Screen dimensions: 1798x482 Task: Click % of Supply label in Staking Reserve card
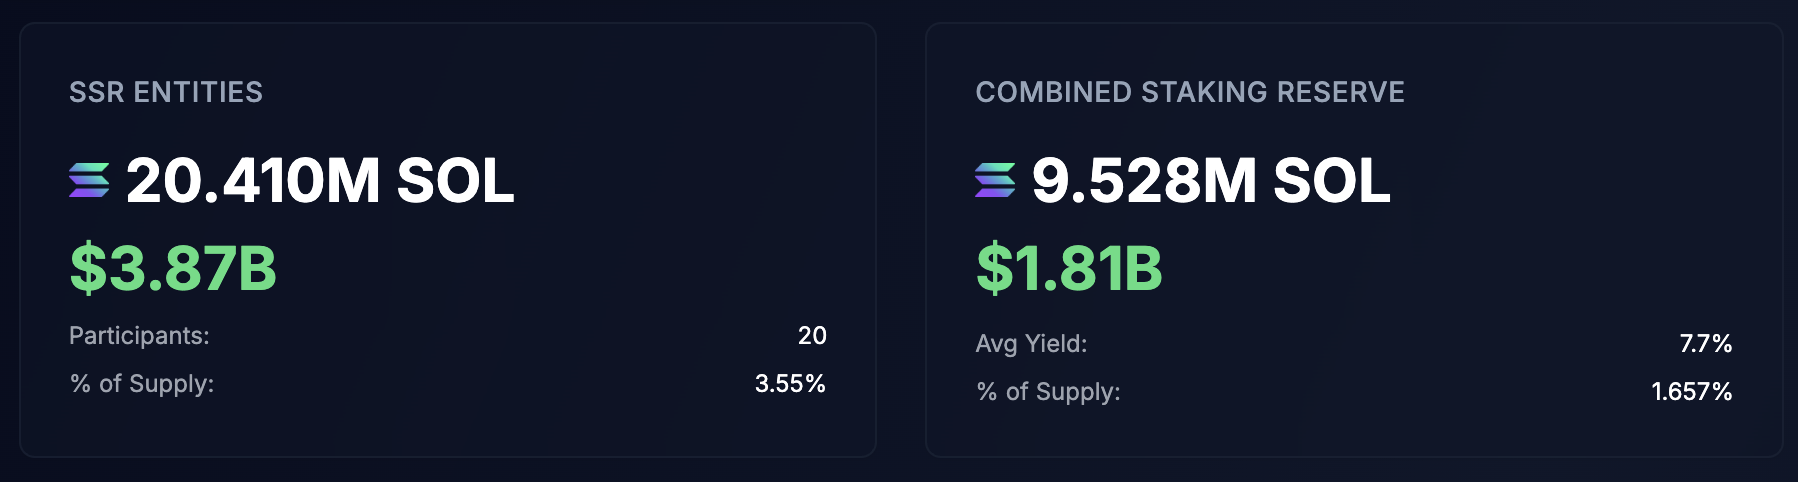coord(1048,392)
